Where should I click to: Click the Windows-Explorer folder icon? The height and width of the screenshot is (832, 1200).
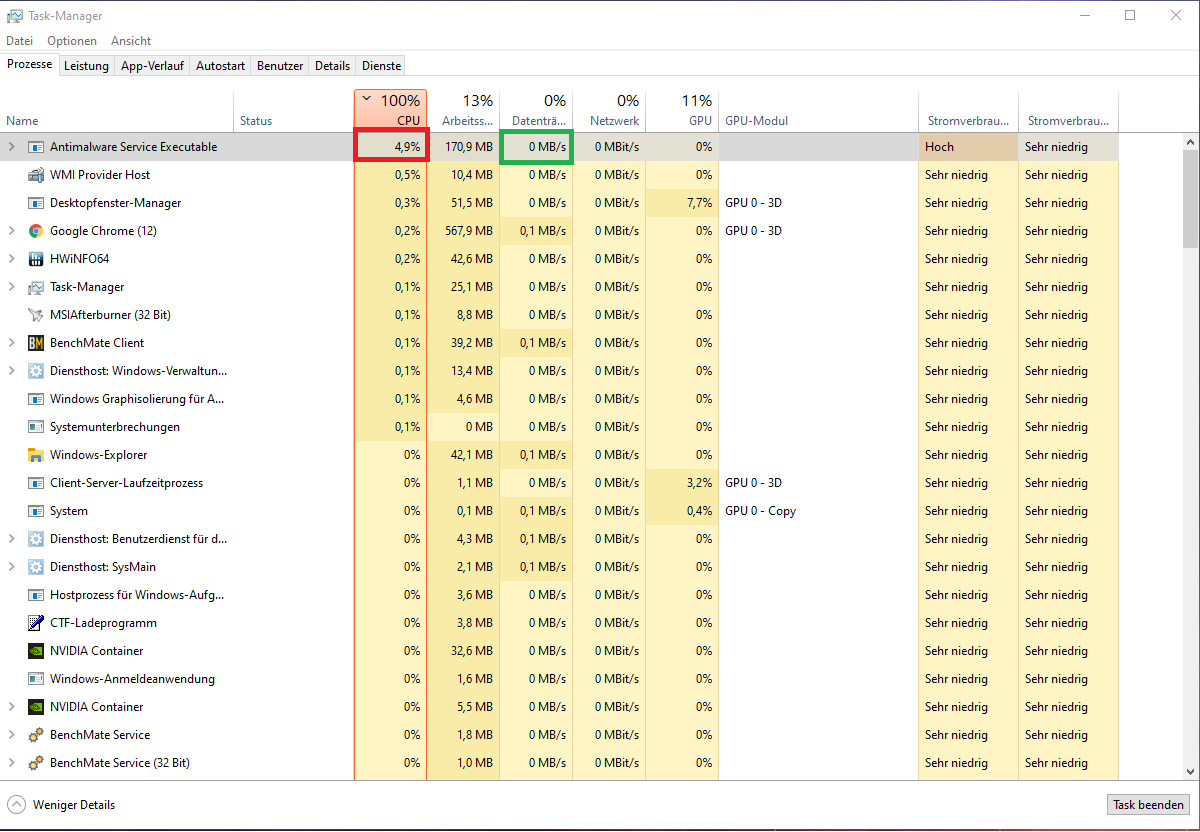click(36, 455)
